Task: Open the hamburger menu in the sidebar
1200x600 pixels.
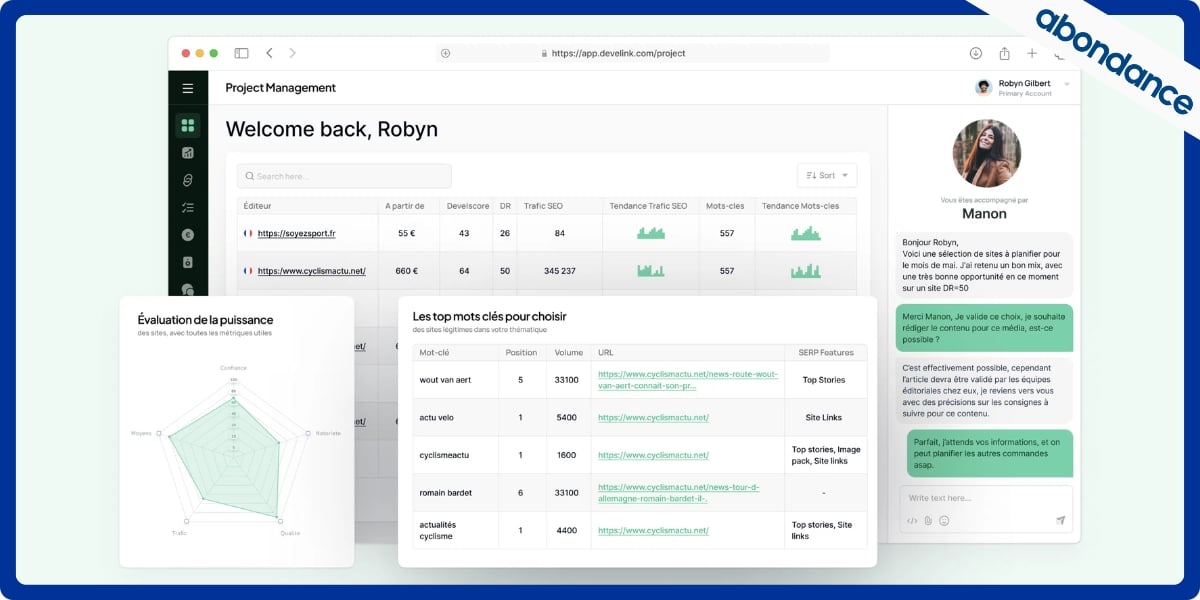Action: click(187, 88)
